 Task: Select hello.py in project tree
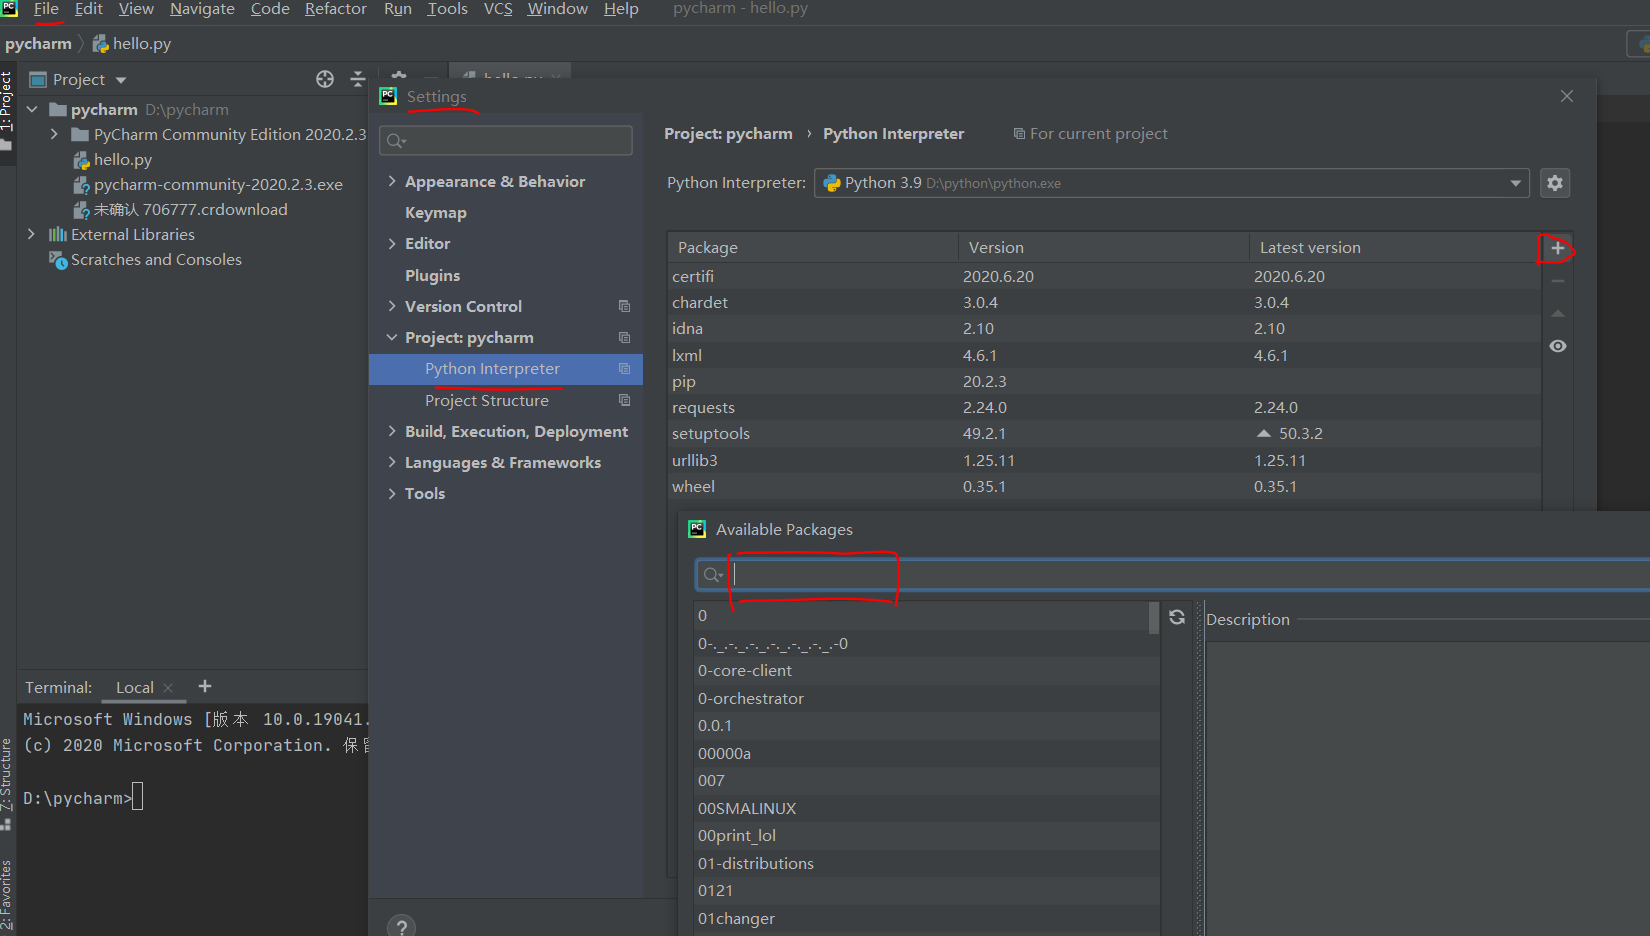[x=123, y=159]
